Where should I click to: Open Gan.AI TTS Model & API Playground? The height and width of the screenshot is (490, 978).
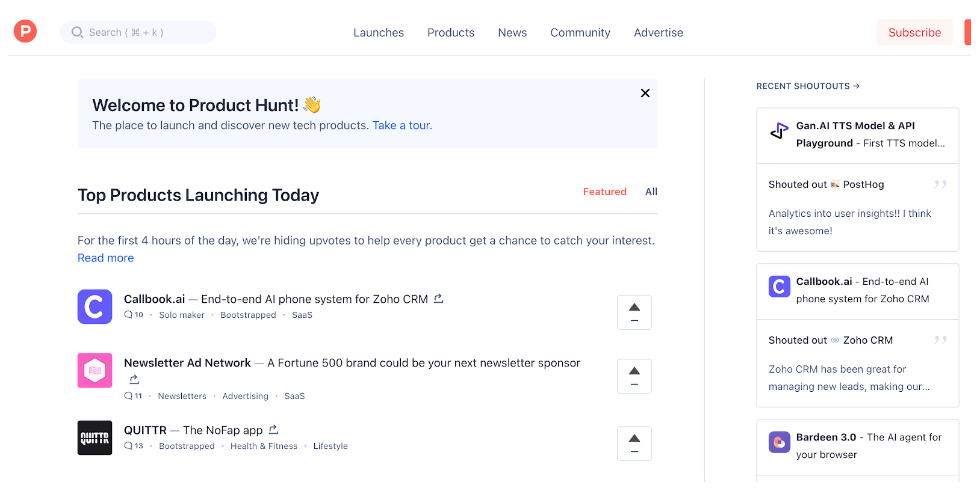856,134
